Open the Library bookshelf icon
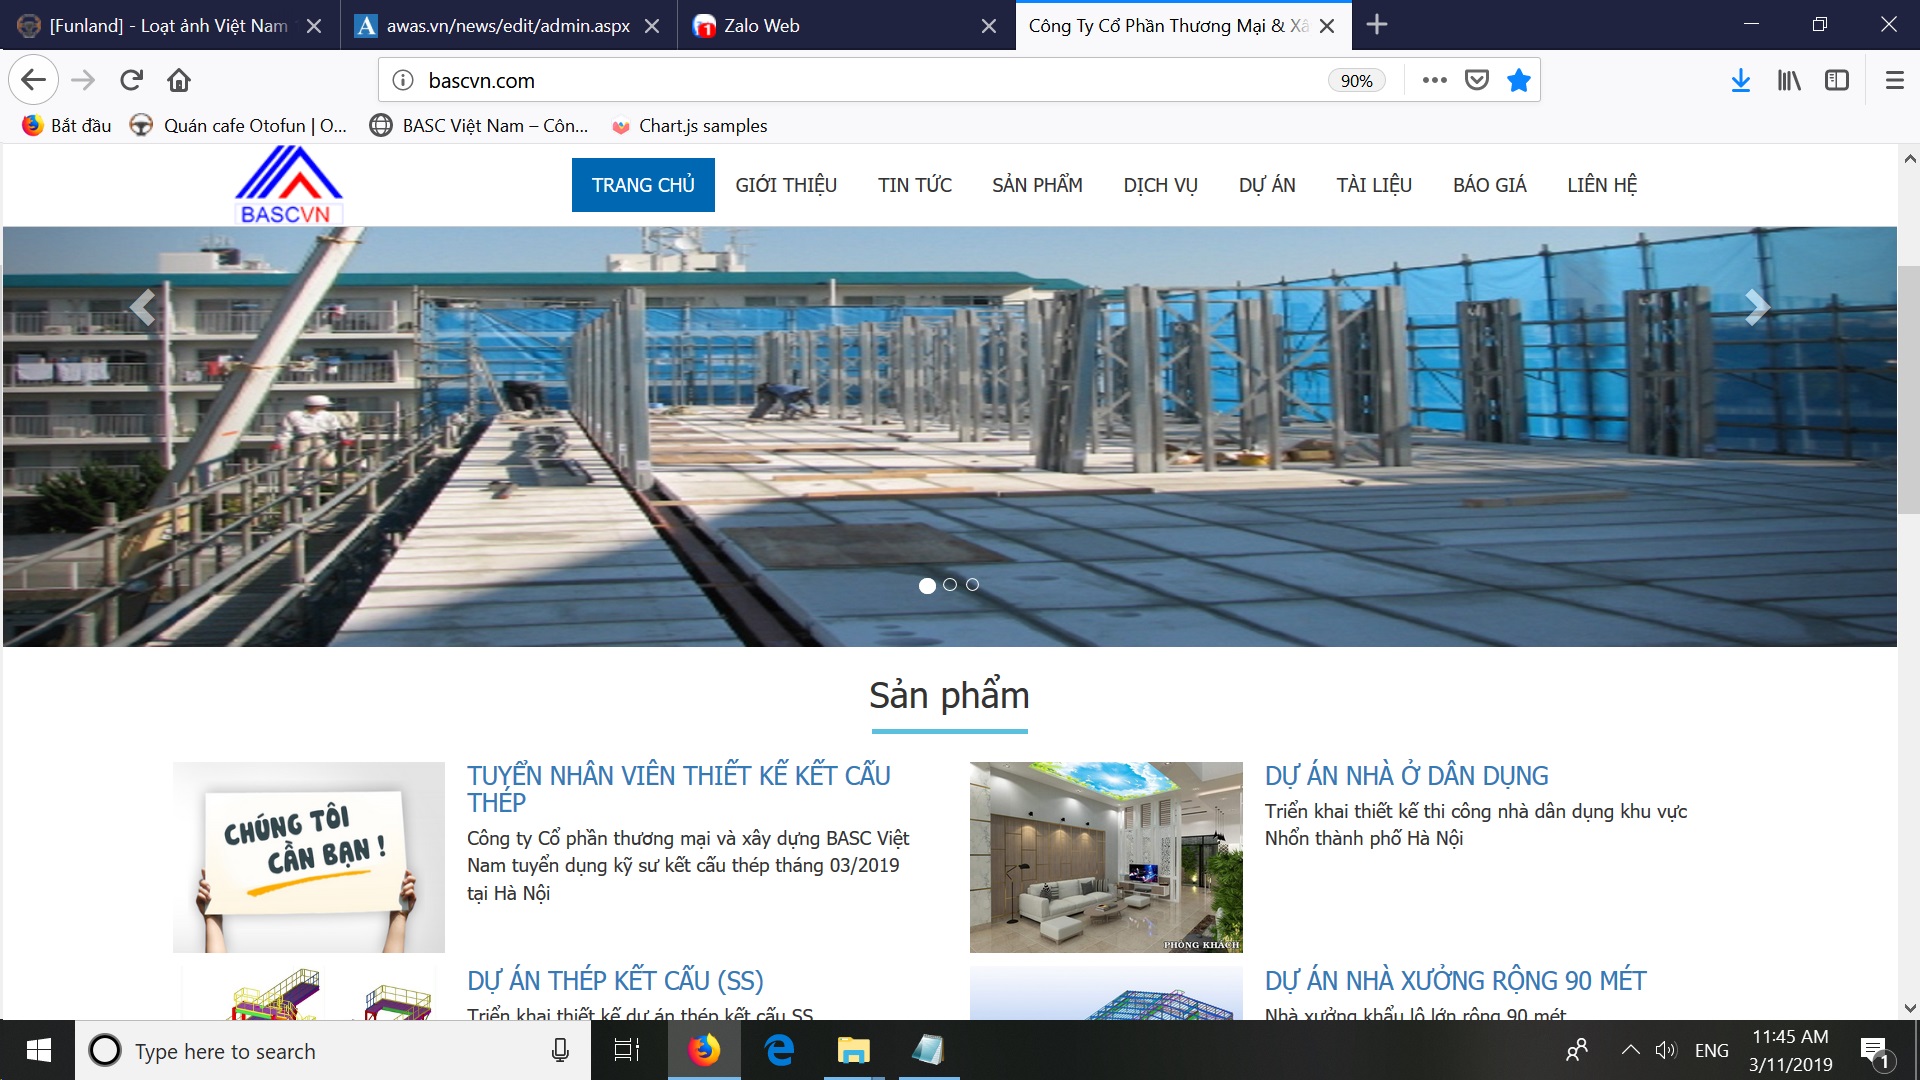 pos(1788,80)
